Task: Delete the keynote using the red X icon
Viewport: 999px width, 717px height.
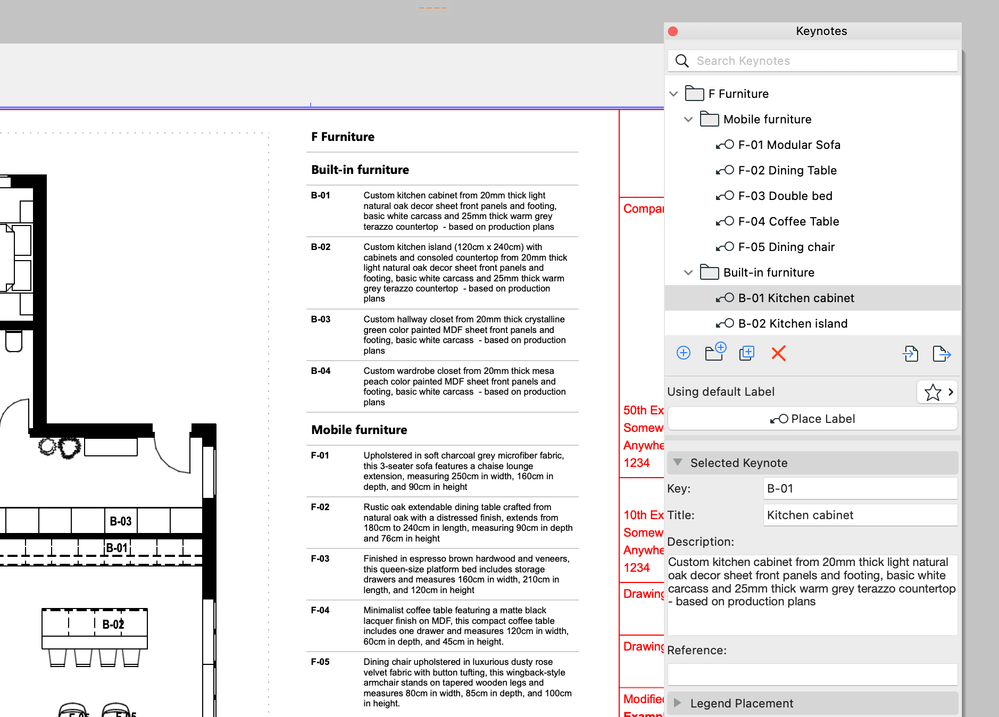Action: [779, 352]
